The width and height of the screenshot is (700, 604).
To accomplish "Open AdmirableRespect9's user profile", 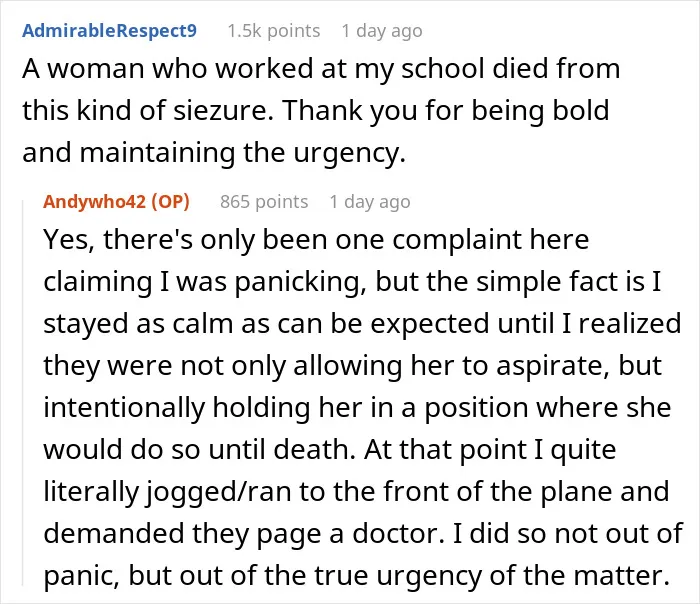I will click(109, 31).
